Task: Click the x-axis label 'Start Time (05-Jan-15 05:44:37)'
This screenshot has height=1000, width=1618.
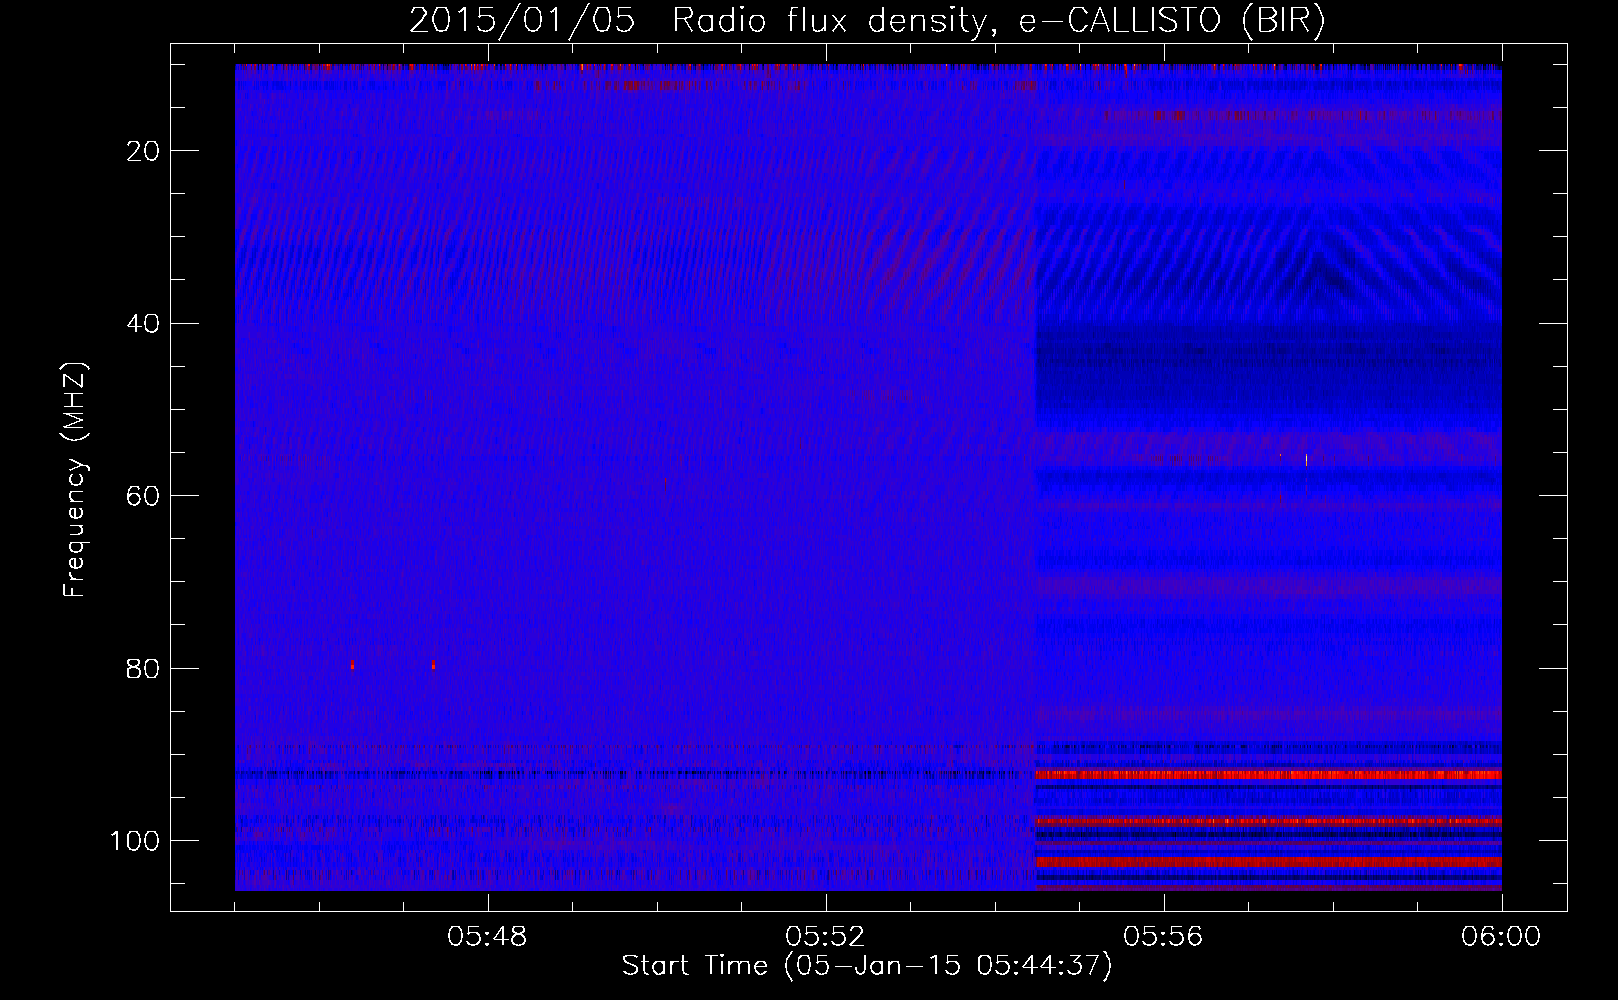Action: 867,966
